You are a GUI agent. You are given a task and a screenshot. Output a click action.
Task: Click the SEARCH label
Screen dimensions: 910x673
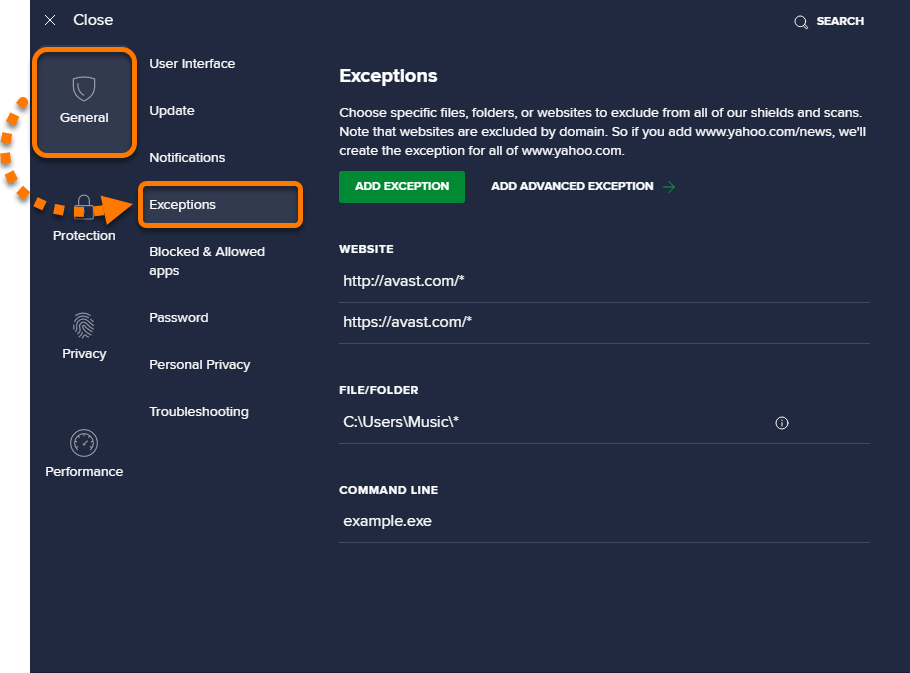click(x=840, y=21)
